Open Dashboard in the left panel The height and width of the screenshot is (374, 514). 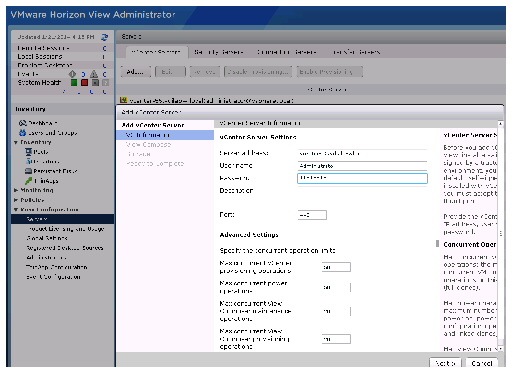43,123
